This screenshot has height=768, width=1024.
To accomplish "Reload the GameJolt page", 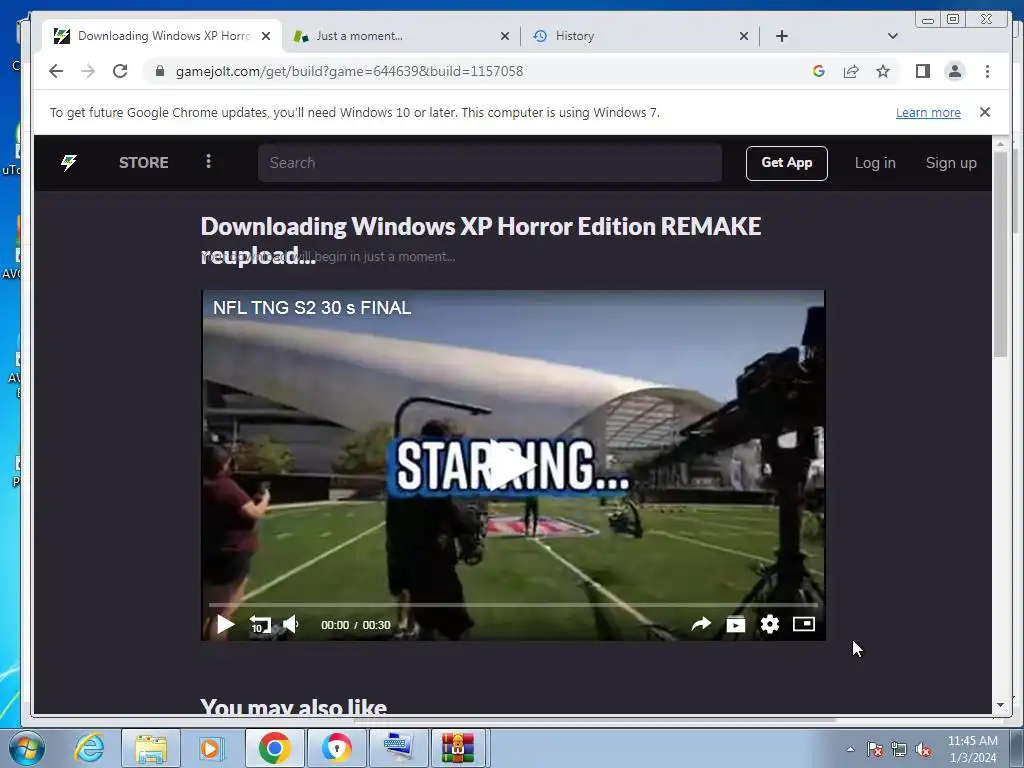I will coord(120,71).
